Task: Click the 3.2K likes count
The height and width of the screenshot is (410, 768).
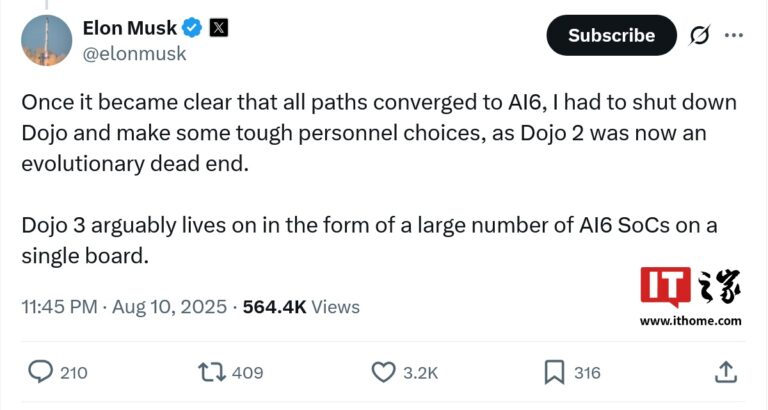Action: click(420, 373)
